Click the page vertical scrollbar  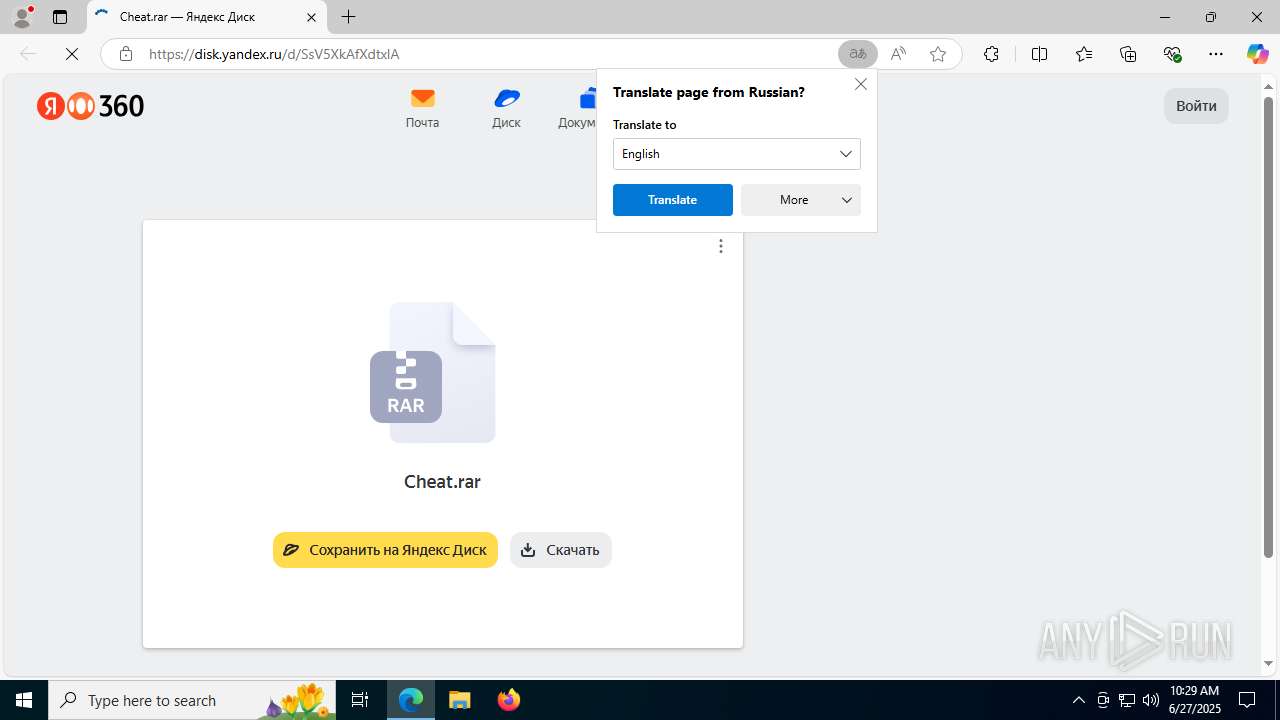(x=1268, y=327)
